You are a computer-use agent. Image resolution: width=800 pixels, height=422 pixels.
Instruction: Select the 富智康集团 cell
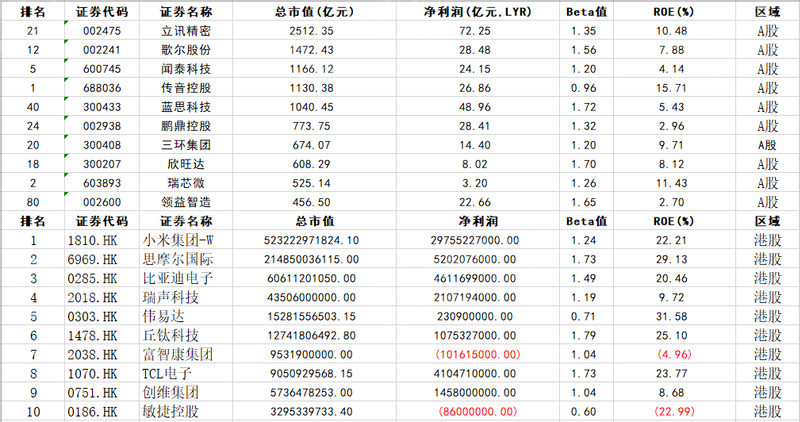coord(186,354)
